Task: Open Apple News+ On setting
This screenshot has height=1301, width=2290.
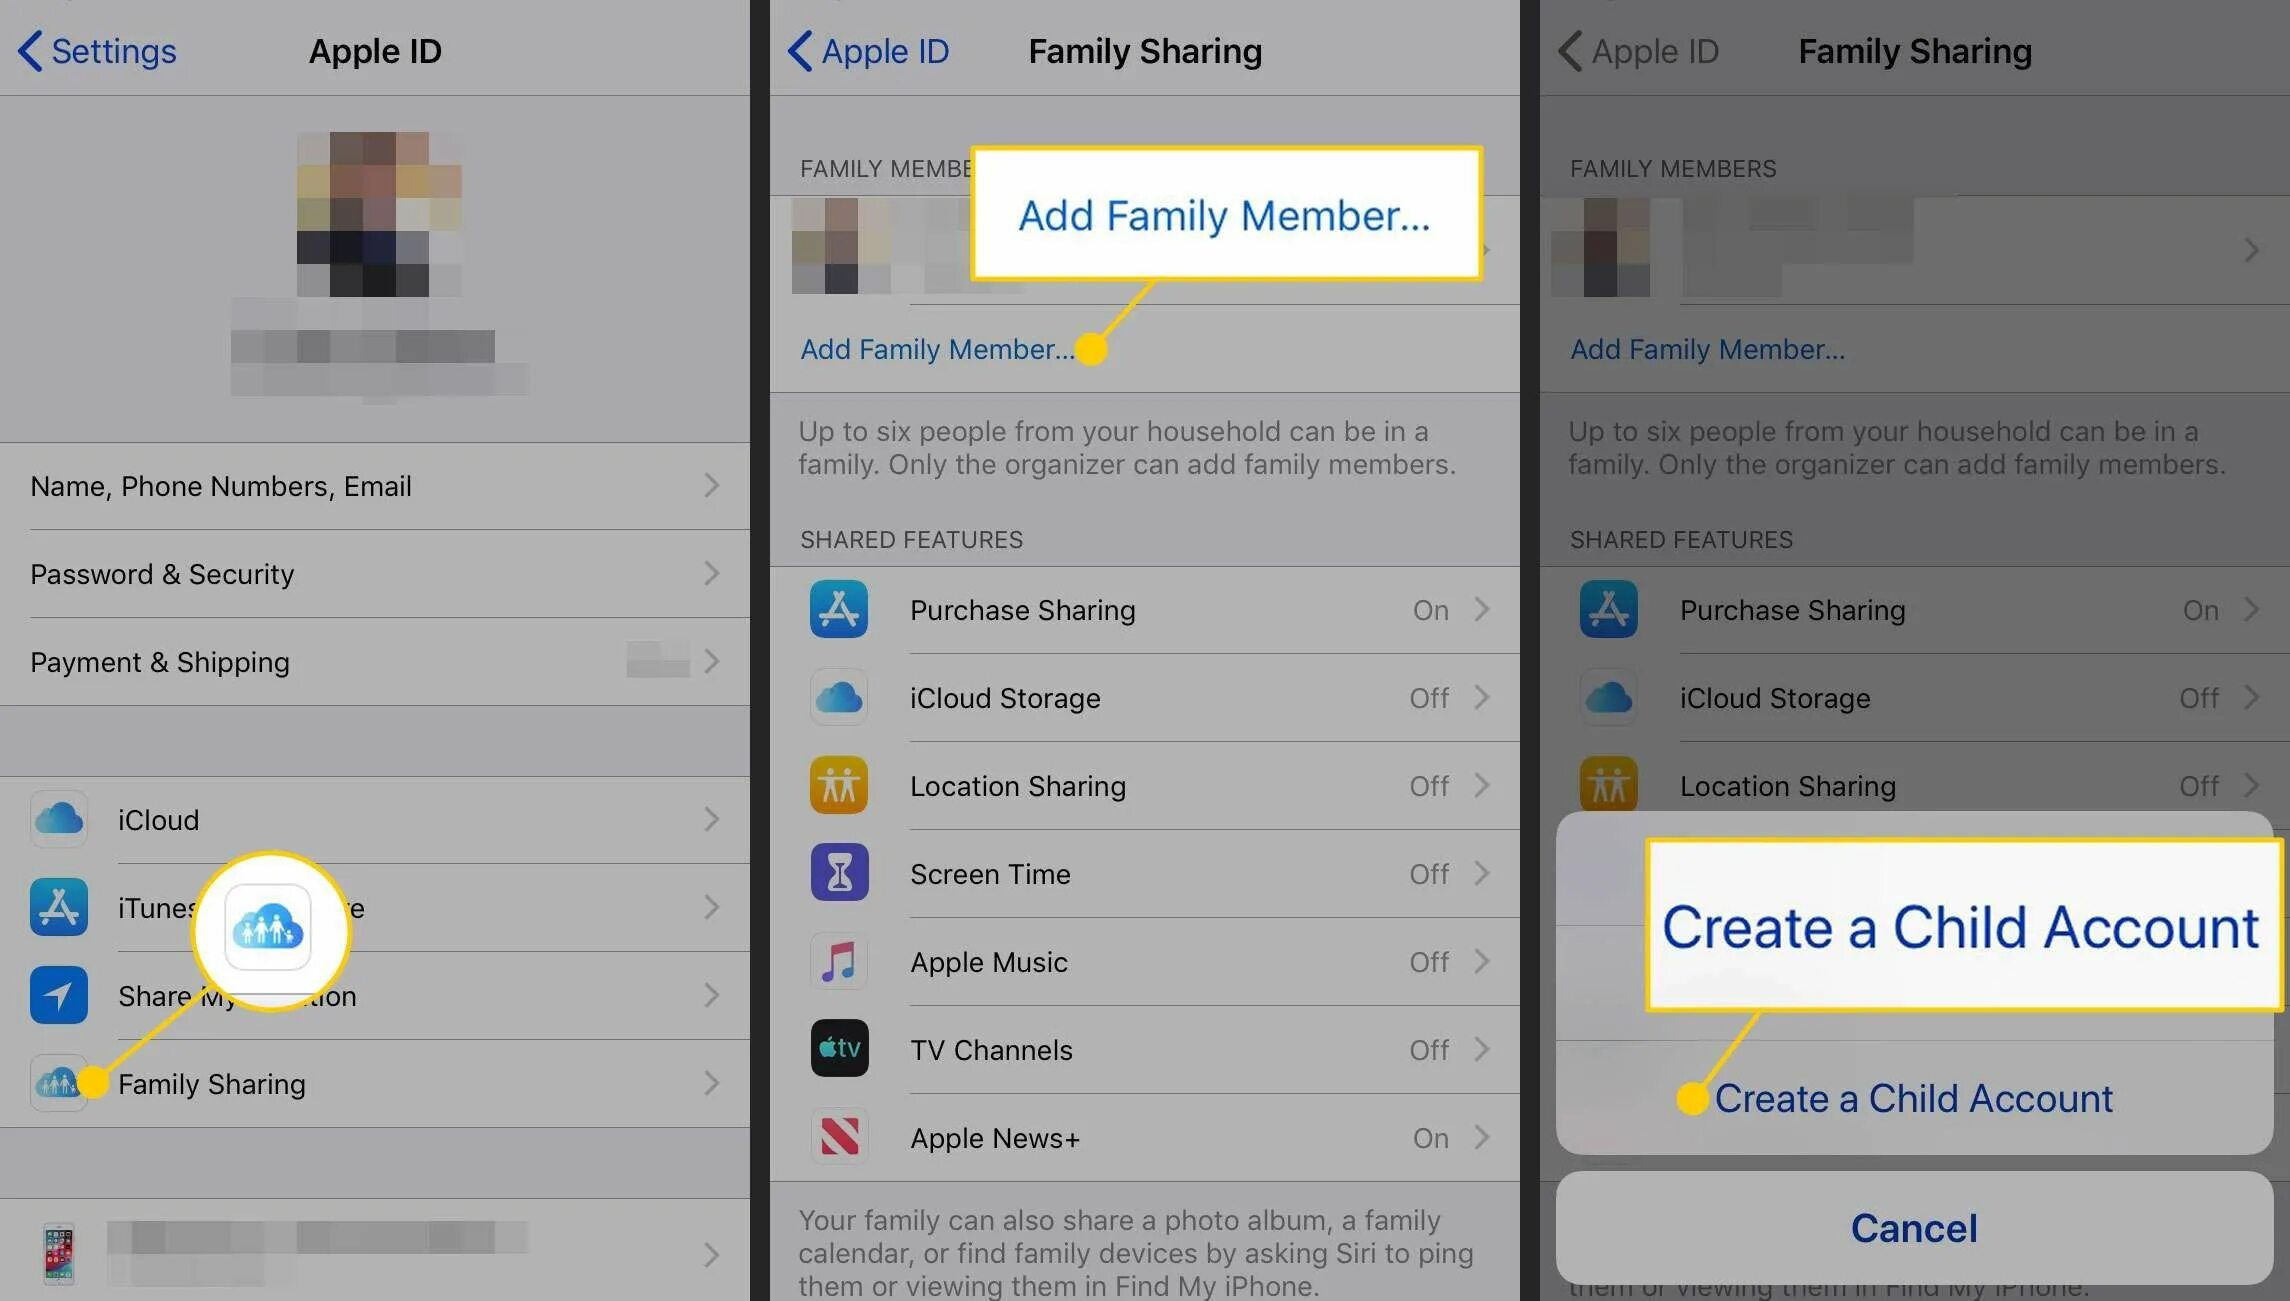Action: (x=1145, y=1138)
